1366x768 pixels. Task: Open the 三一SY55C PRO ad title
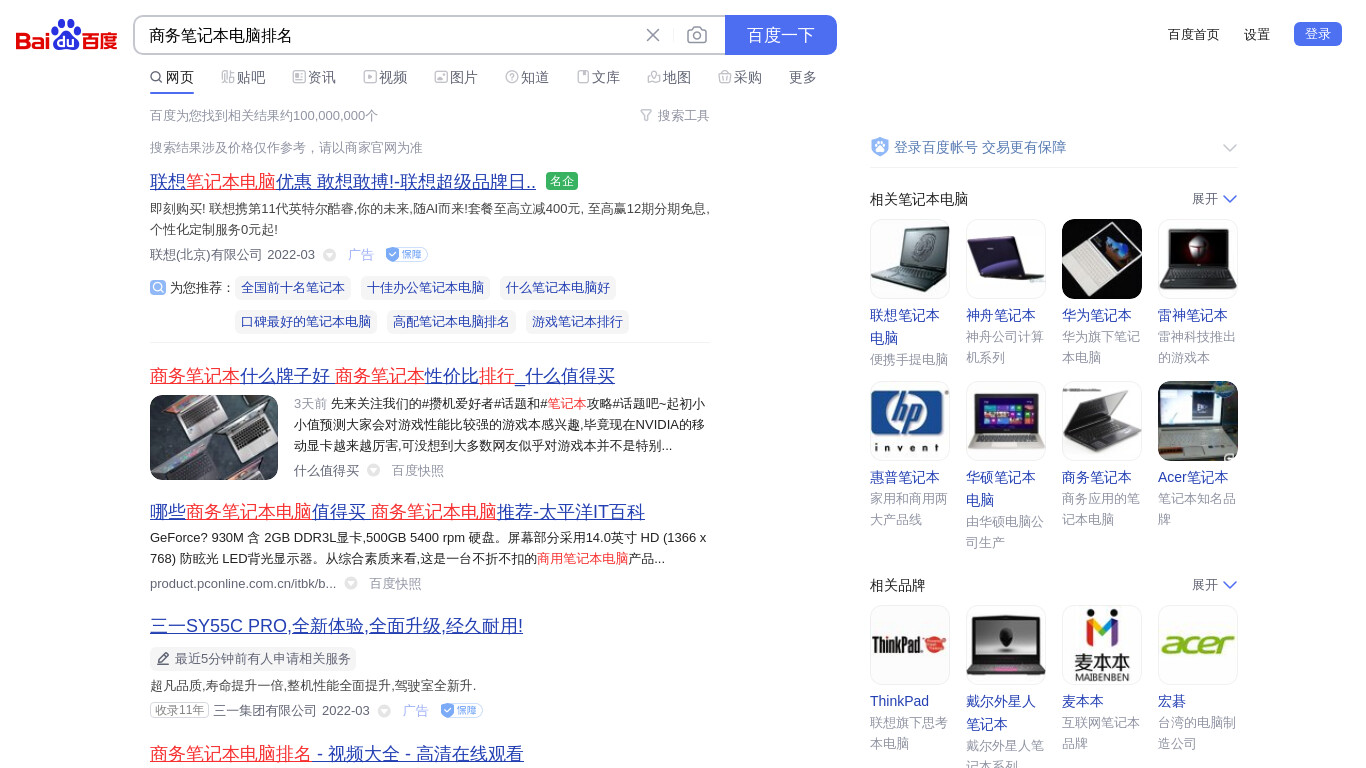click(x=336, y=626)
